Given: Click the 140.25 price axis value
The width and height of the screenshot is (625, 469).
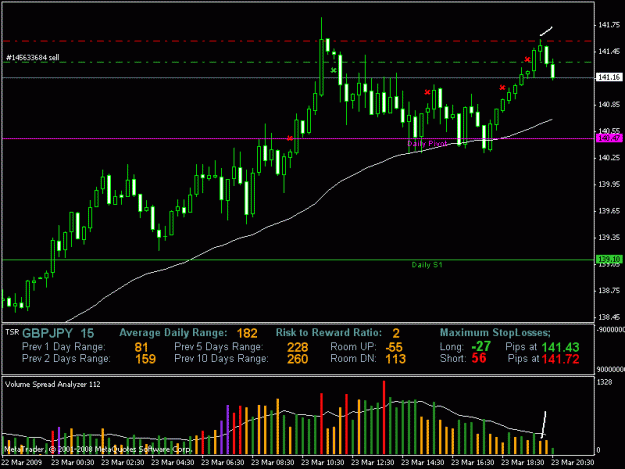Looking at the screenshot, I should point(609,158).
